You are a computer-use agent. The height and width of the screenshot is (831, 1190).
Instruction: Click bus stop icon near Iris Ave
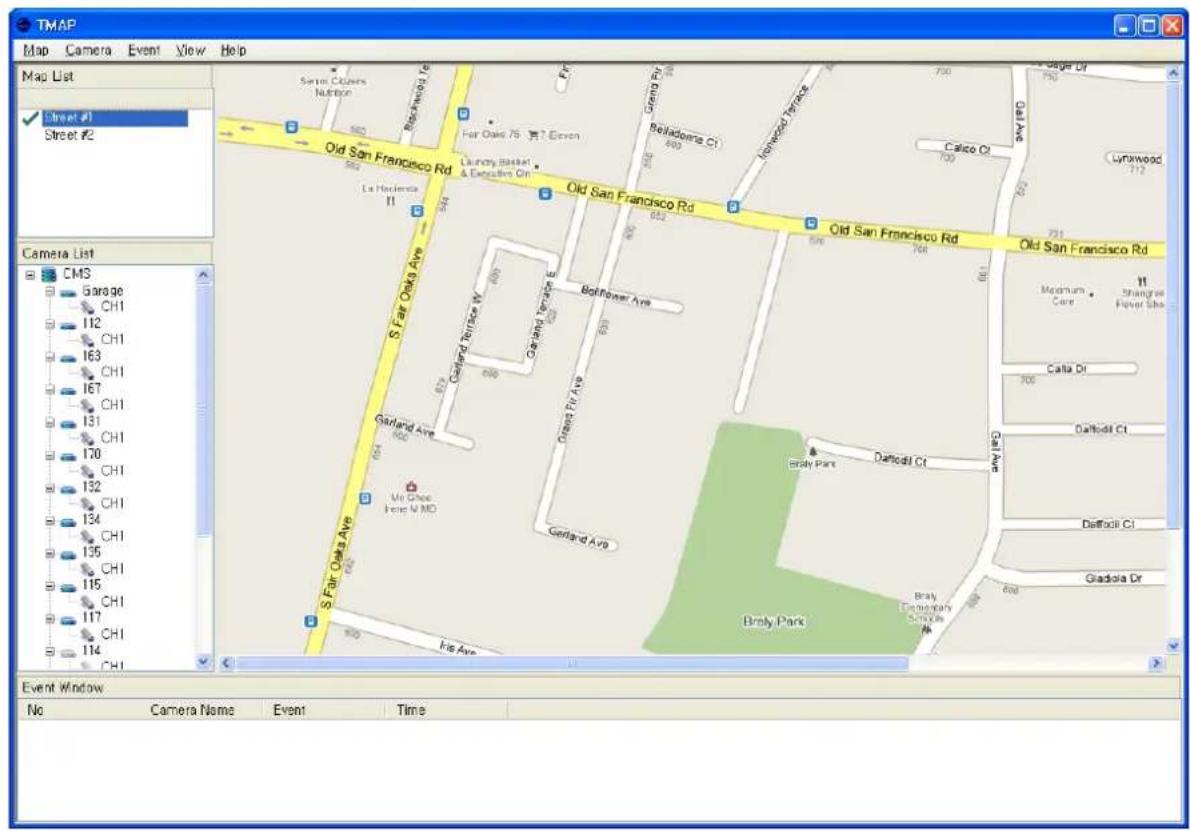click(310, 622)
